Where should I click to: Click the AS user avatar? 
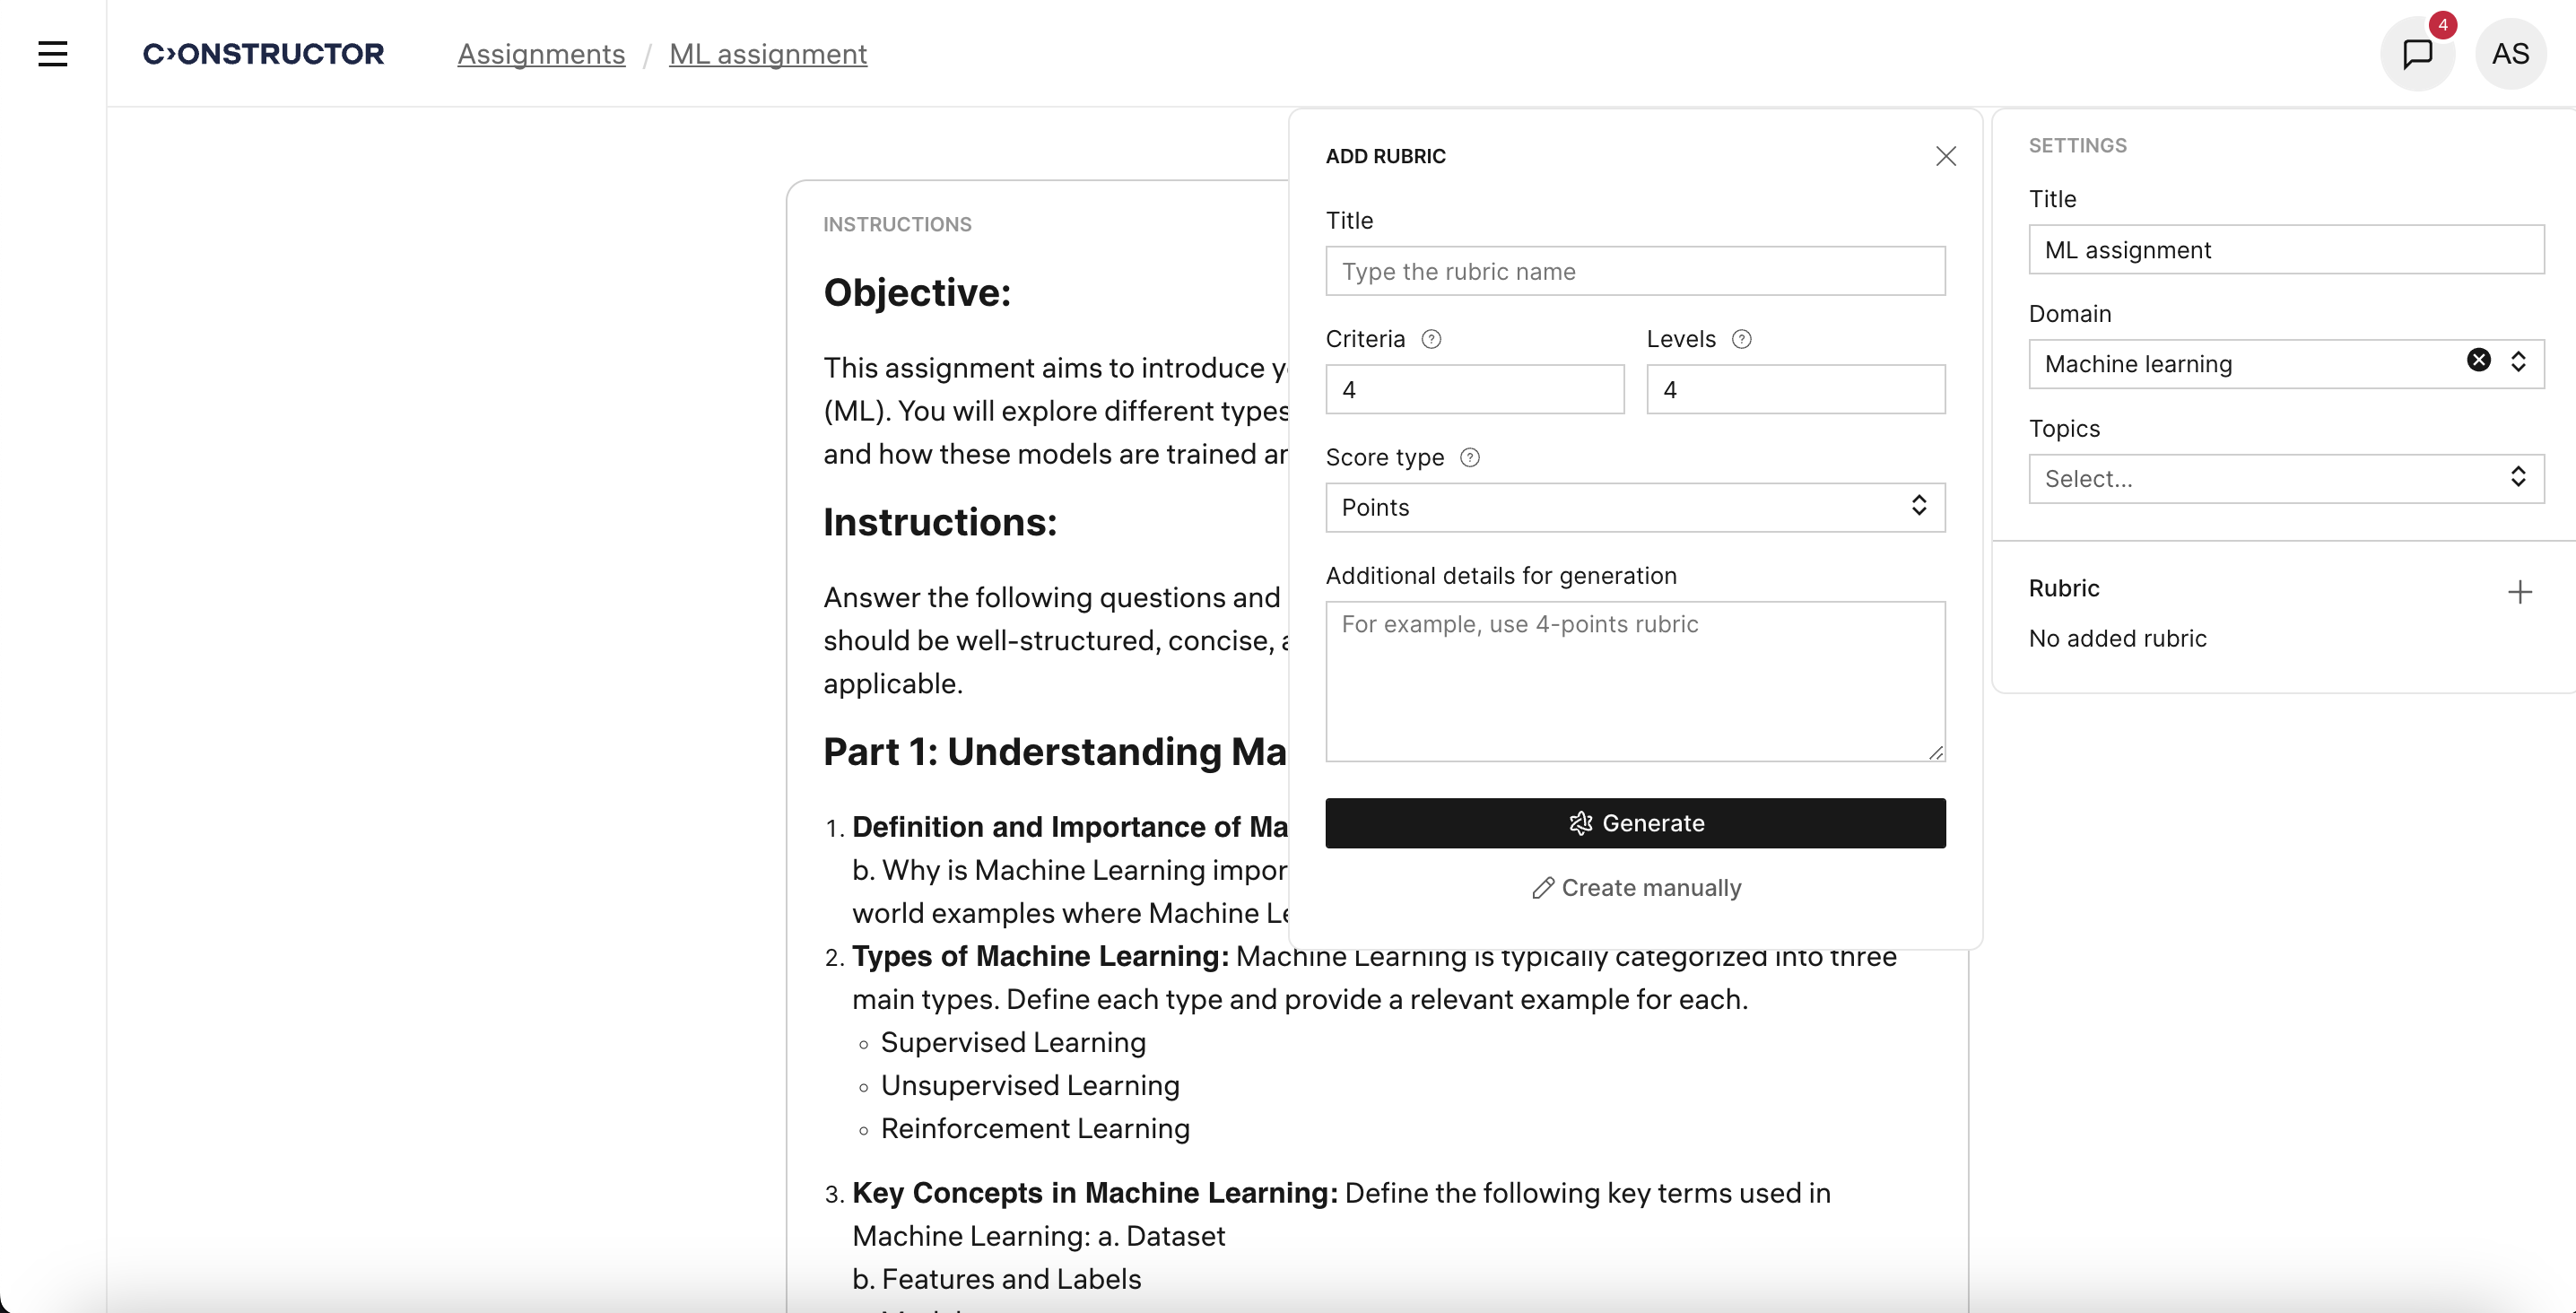2511,53
